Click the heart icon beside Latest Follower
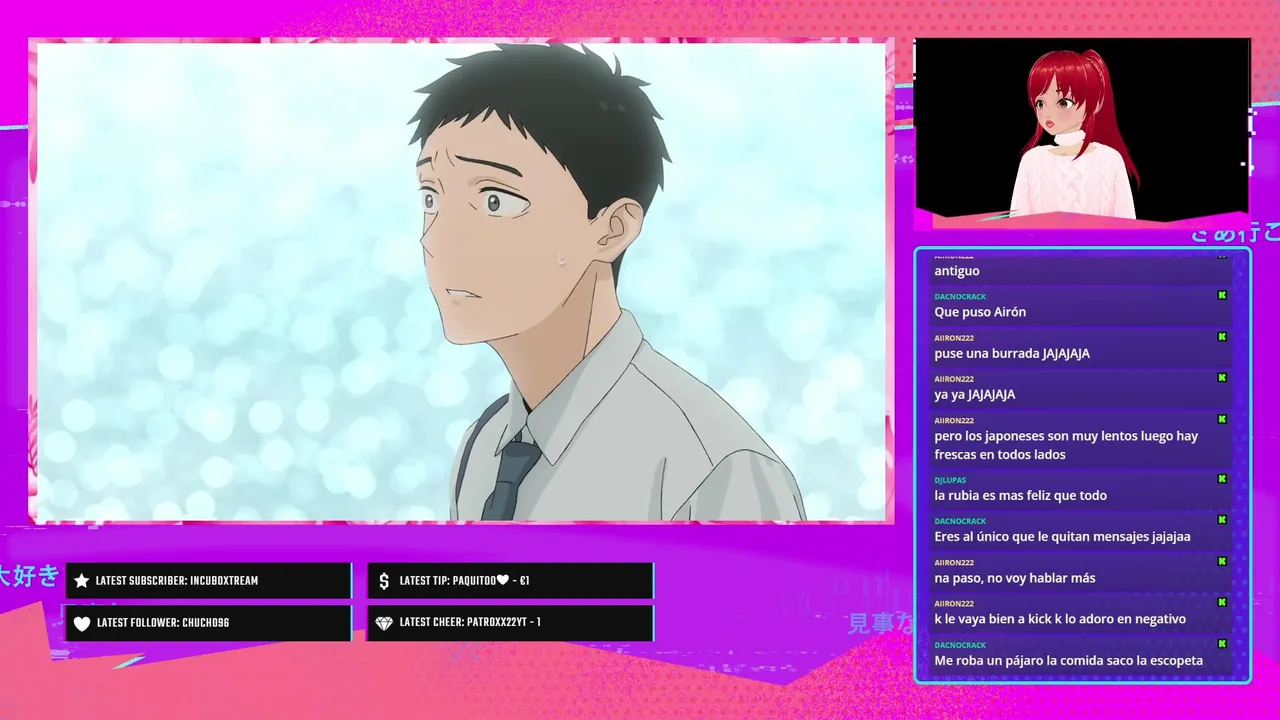The width and height of the screenshot is (1280, 720). click(x=82, y=623)
